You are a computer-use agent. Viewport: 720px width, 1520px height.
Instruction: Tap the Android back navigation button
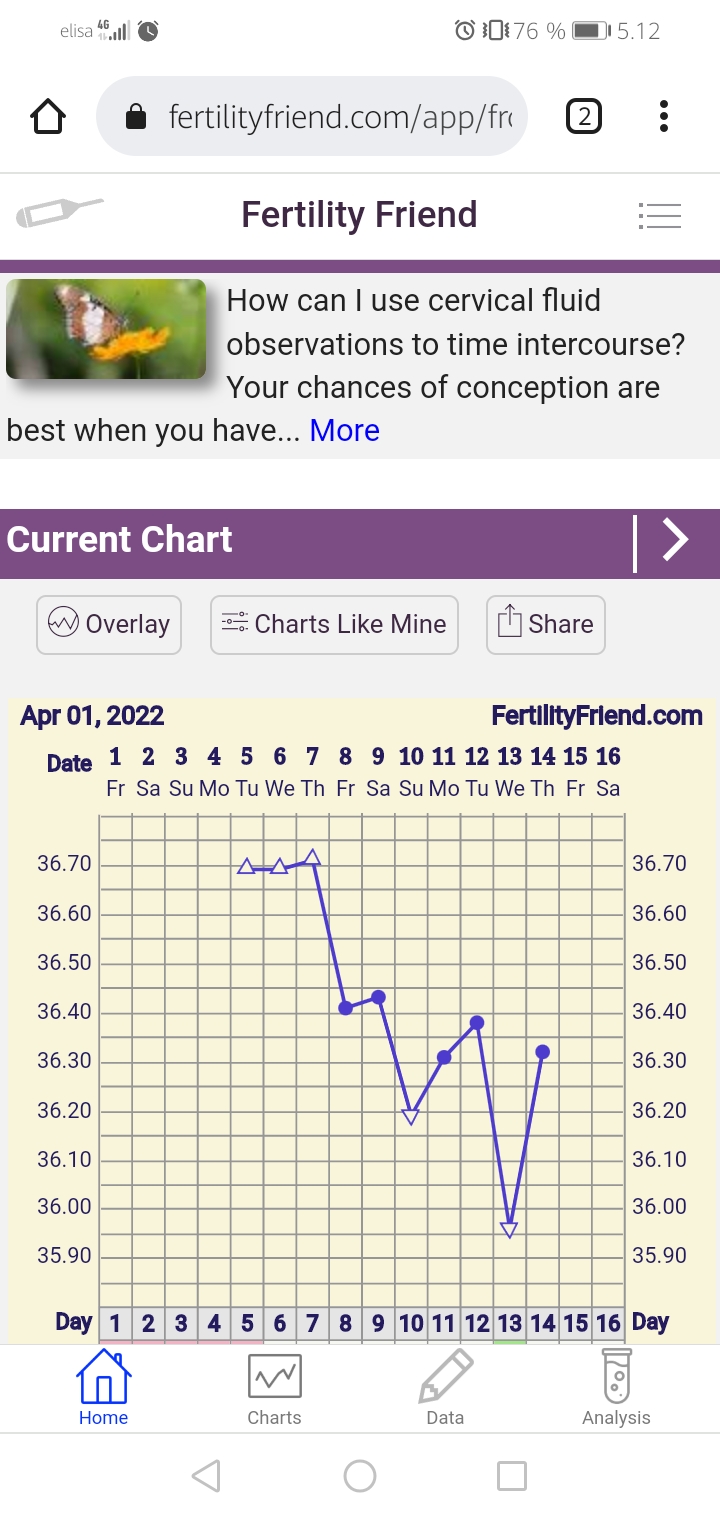click(205, 1475)
